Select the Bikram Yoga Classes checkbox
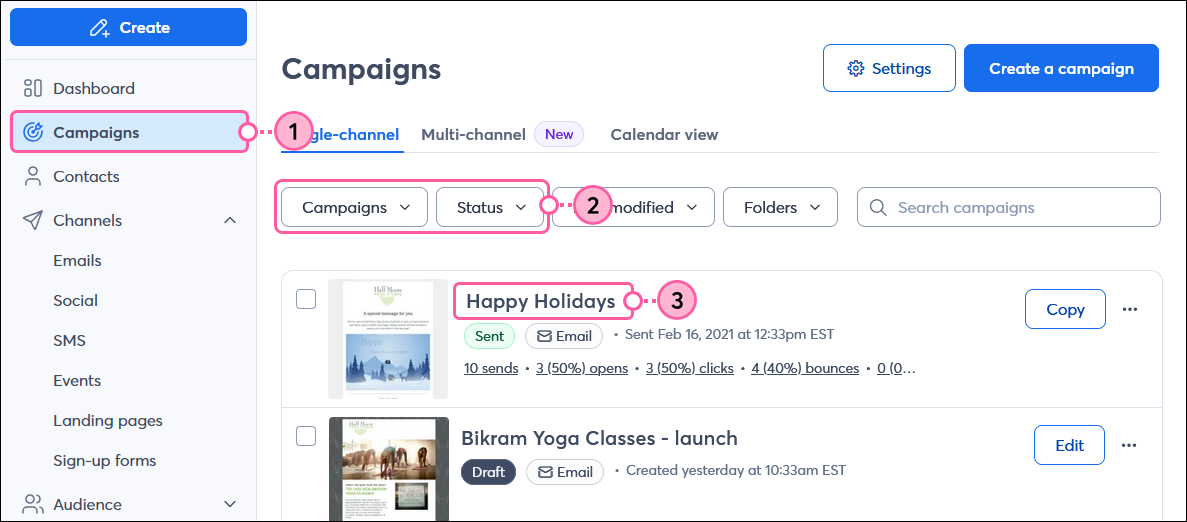1187x522 pixels. click(306, 435)
